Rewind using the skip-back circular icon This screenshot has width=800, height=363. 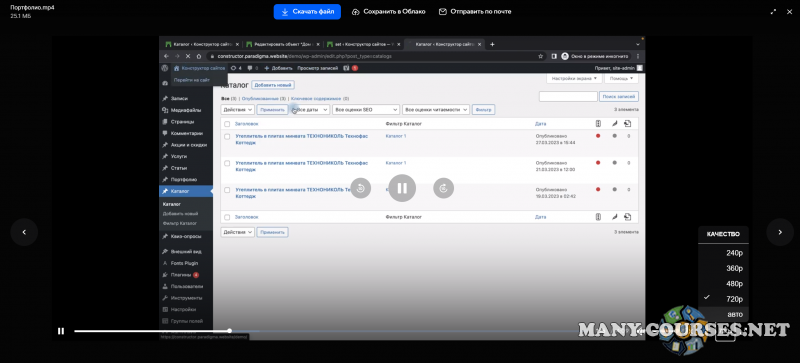[361, 188]
